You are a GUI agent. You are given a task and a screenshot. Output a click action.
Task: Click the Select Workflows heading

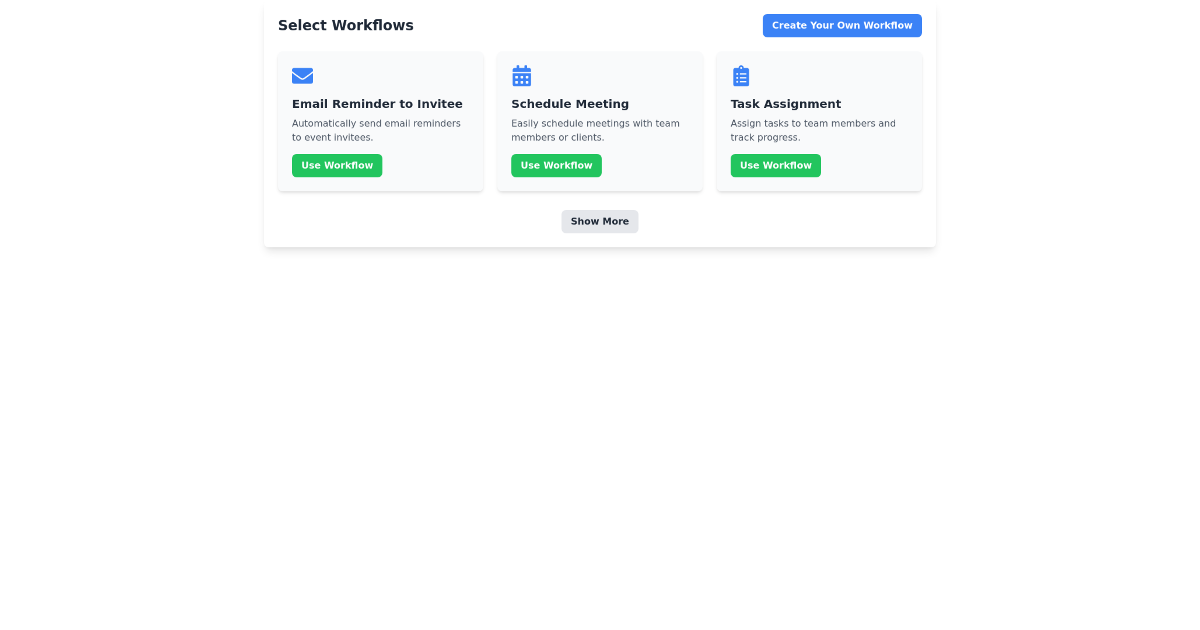(346, 25)
